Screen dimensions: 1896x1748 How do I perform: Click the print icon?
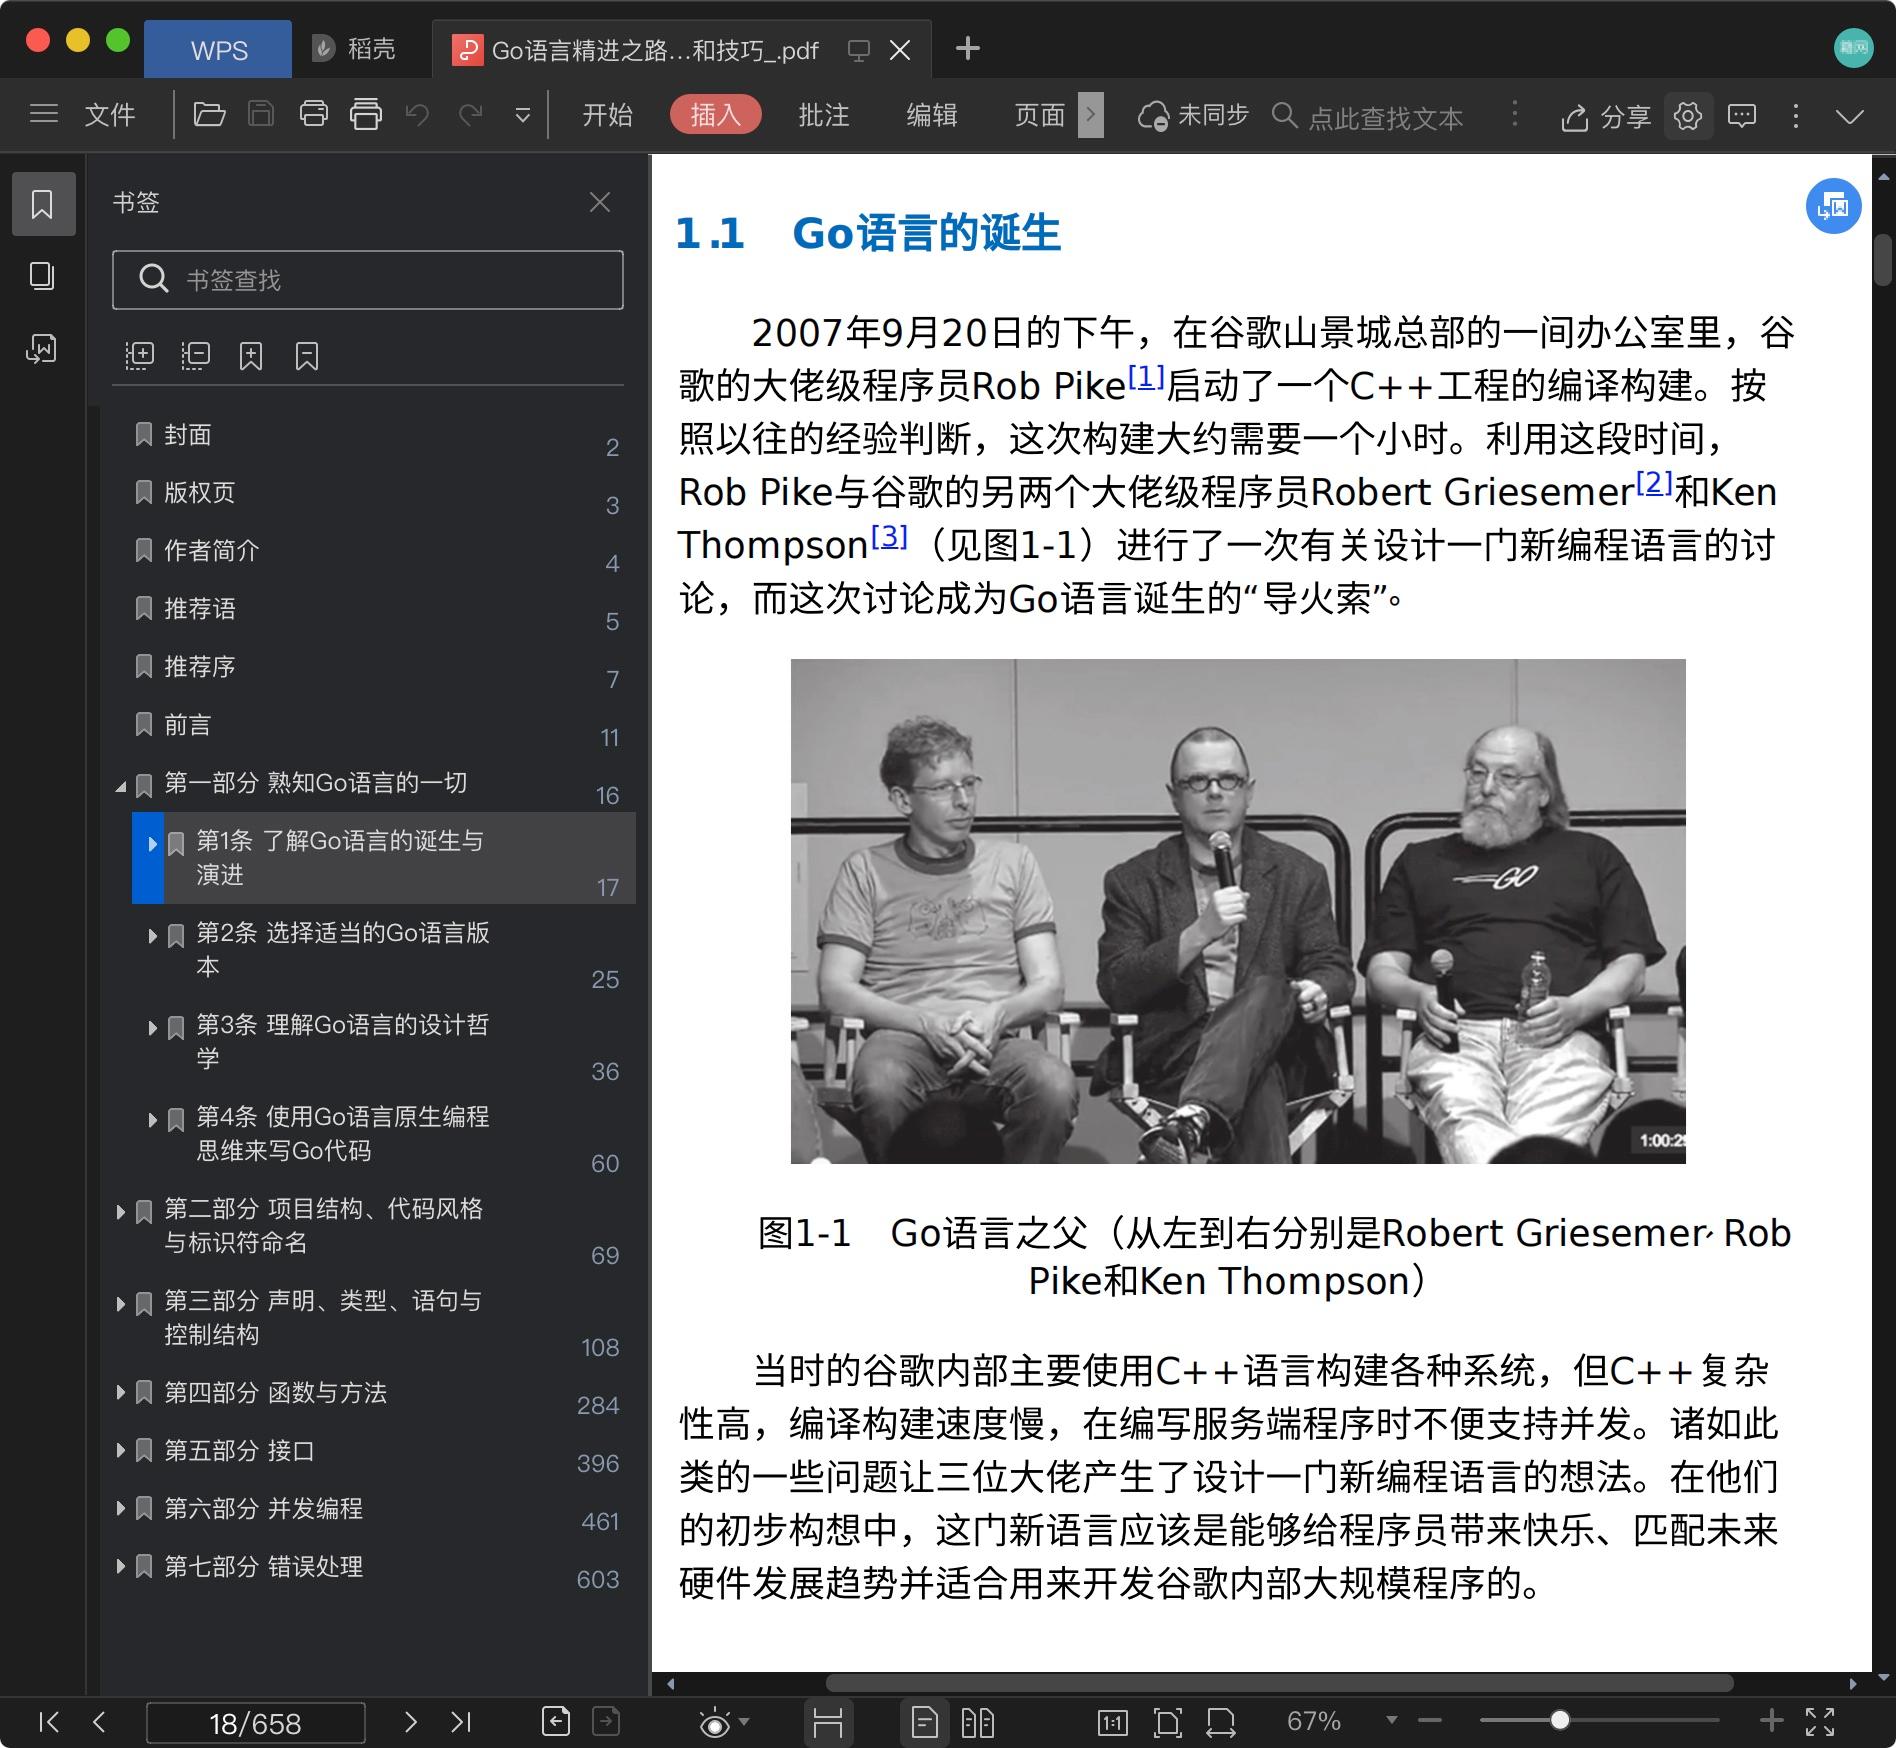[313, 115]
